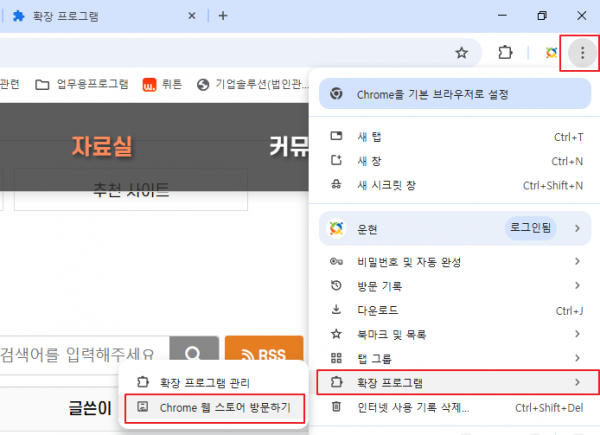The image size is (600, 435).
Task: Click the globe icon of 기업솔루션 bookmark
Action: 203,85
